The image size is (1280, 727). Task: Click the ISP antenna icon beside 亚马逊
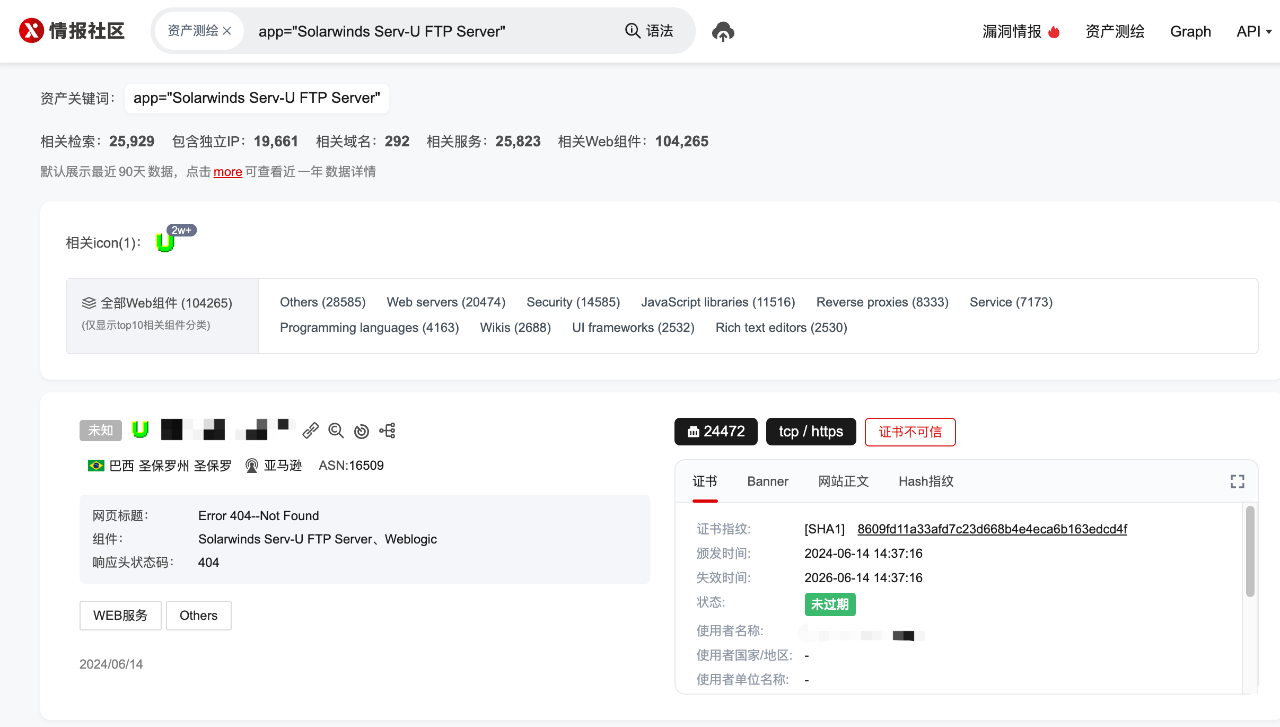point(252,466)
